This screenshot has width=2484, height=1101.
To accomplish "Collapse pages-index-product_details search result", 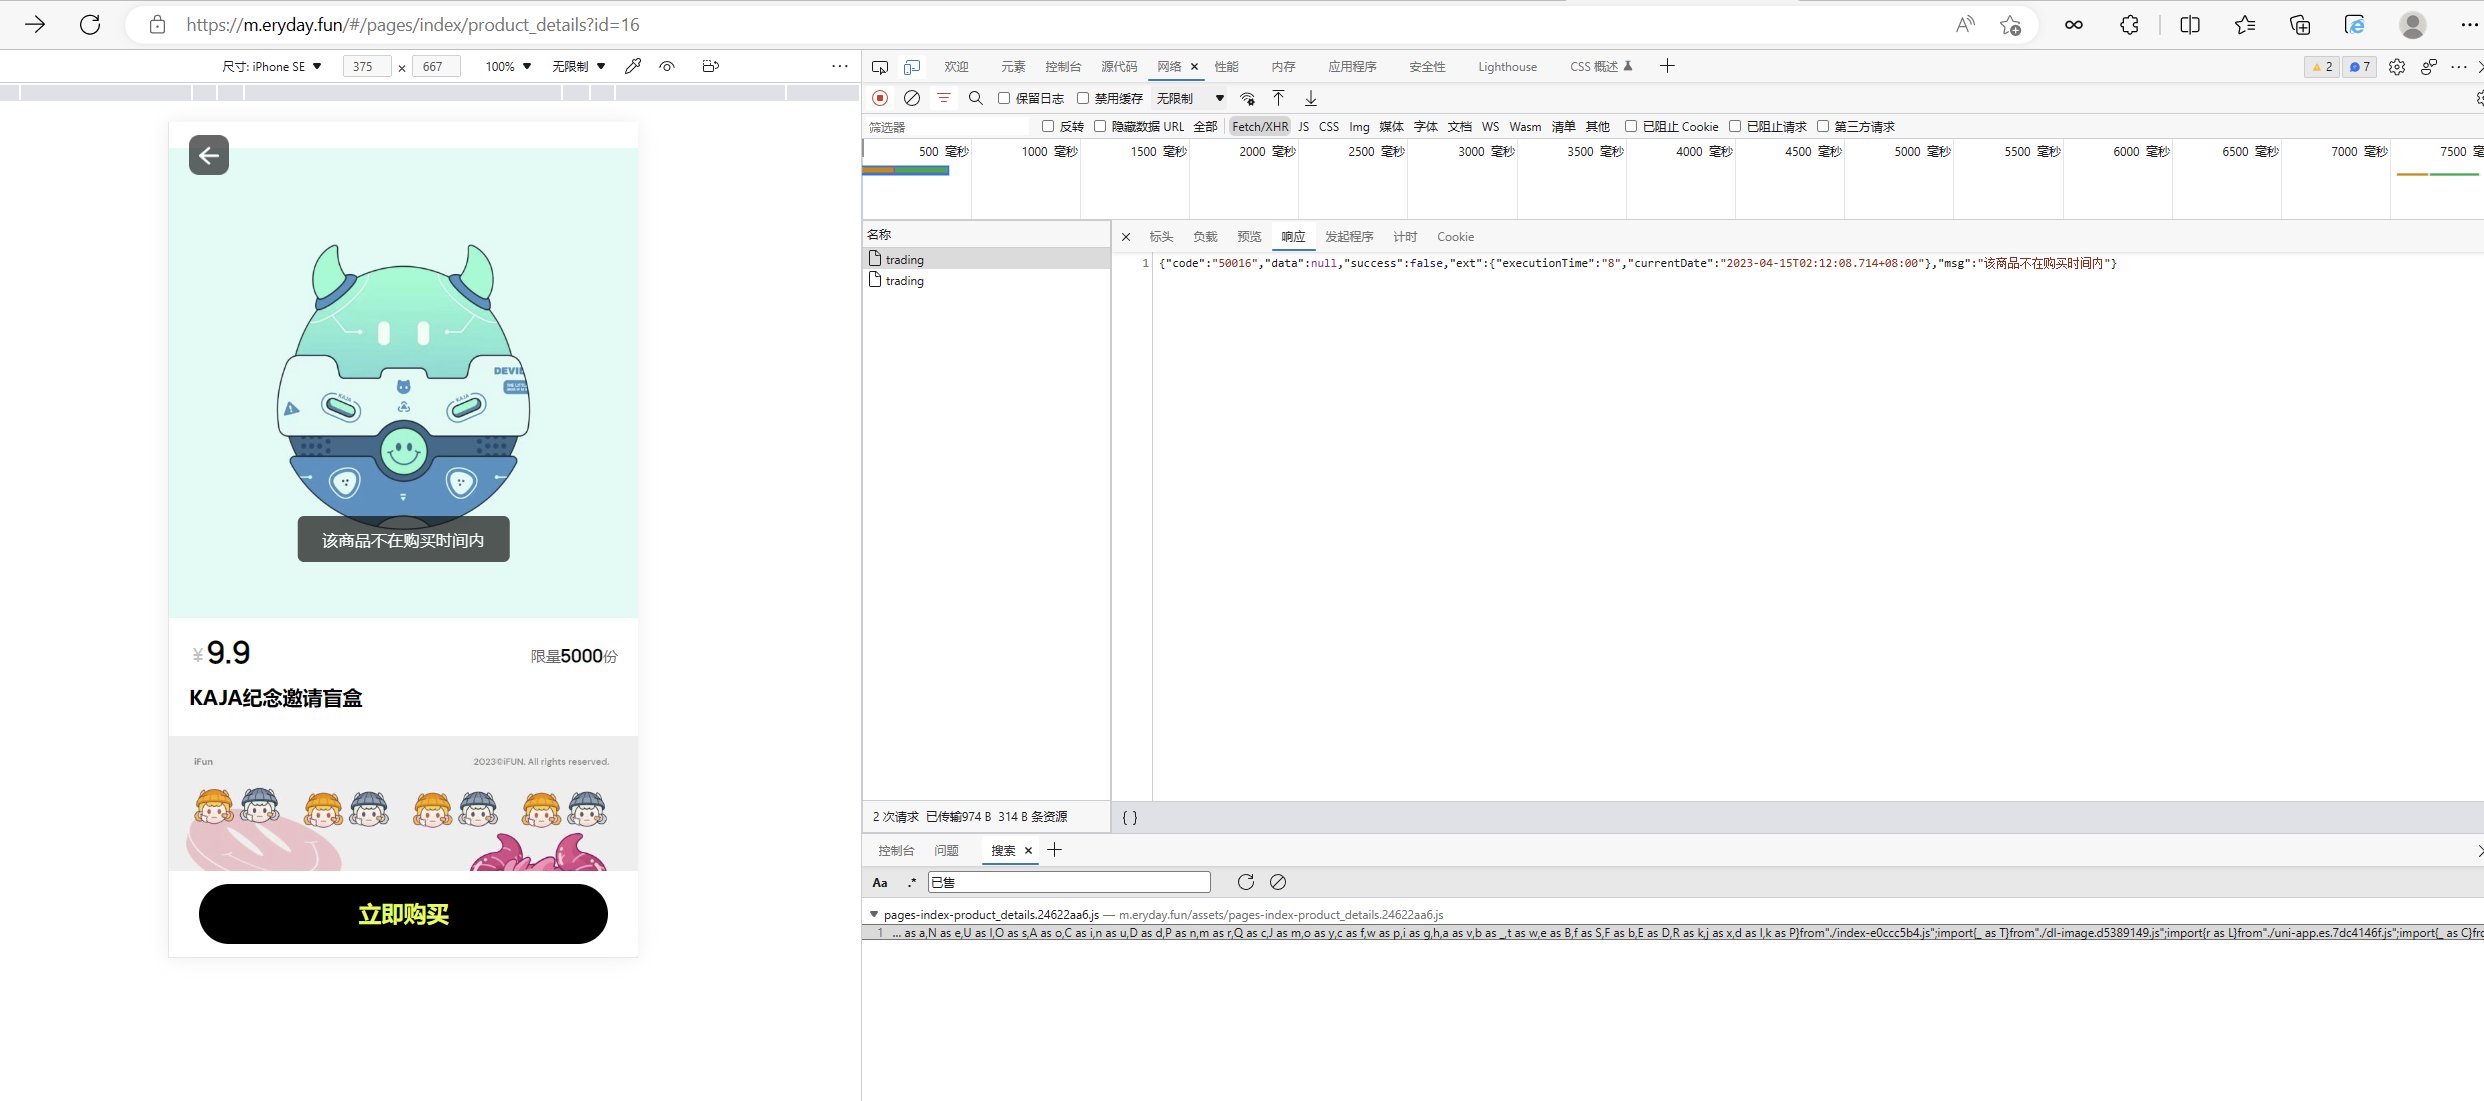I will point(874,914).
